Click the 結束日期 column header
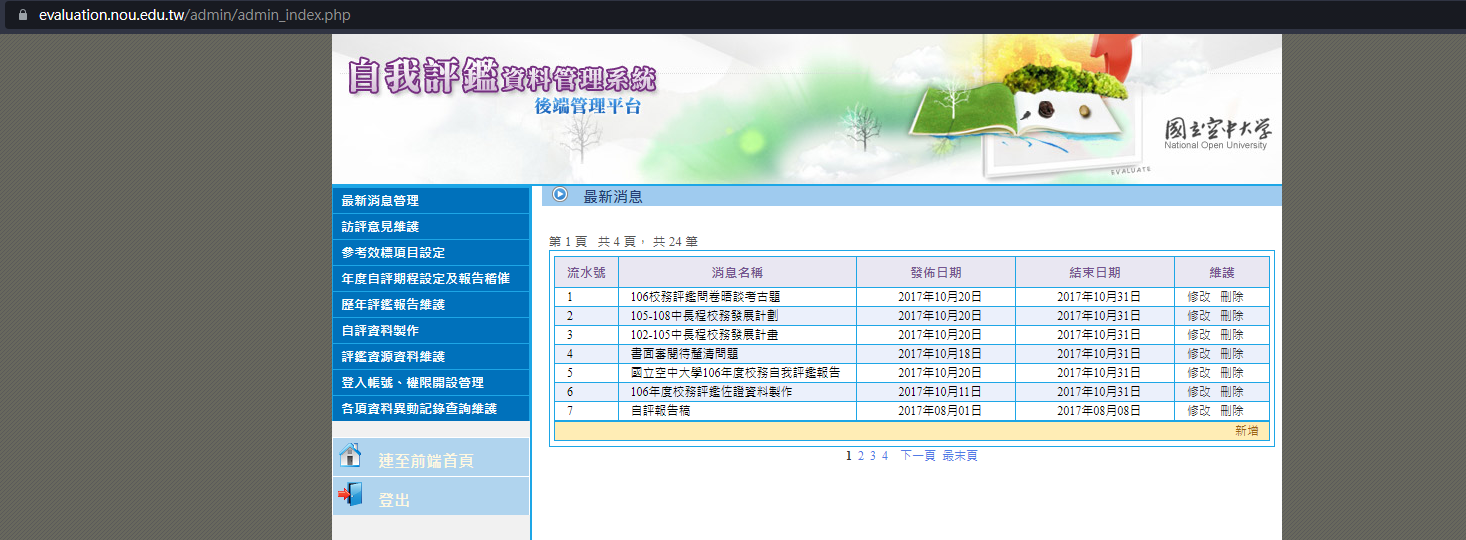Viewport: 1466px width, 540px height. [1095, 273]
